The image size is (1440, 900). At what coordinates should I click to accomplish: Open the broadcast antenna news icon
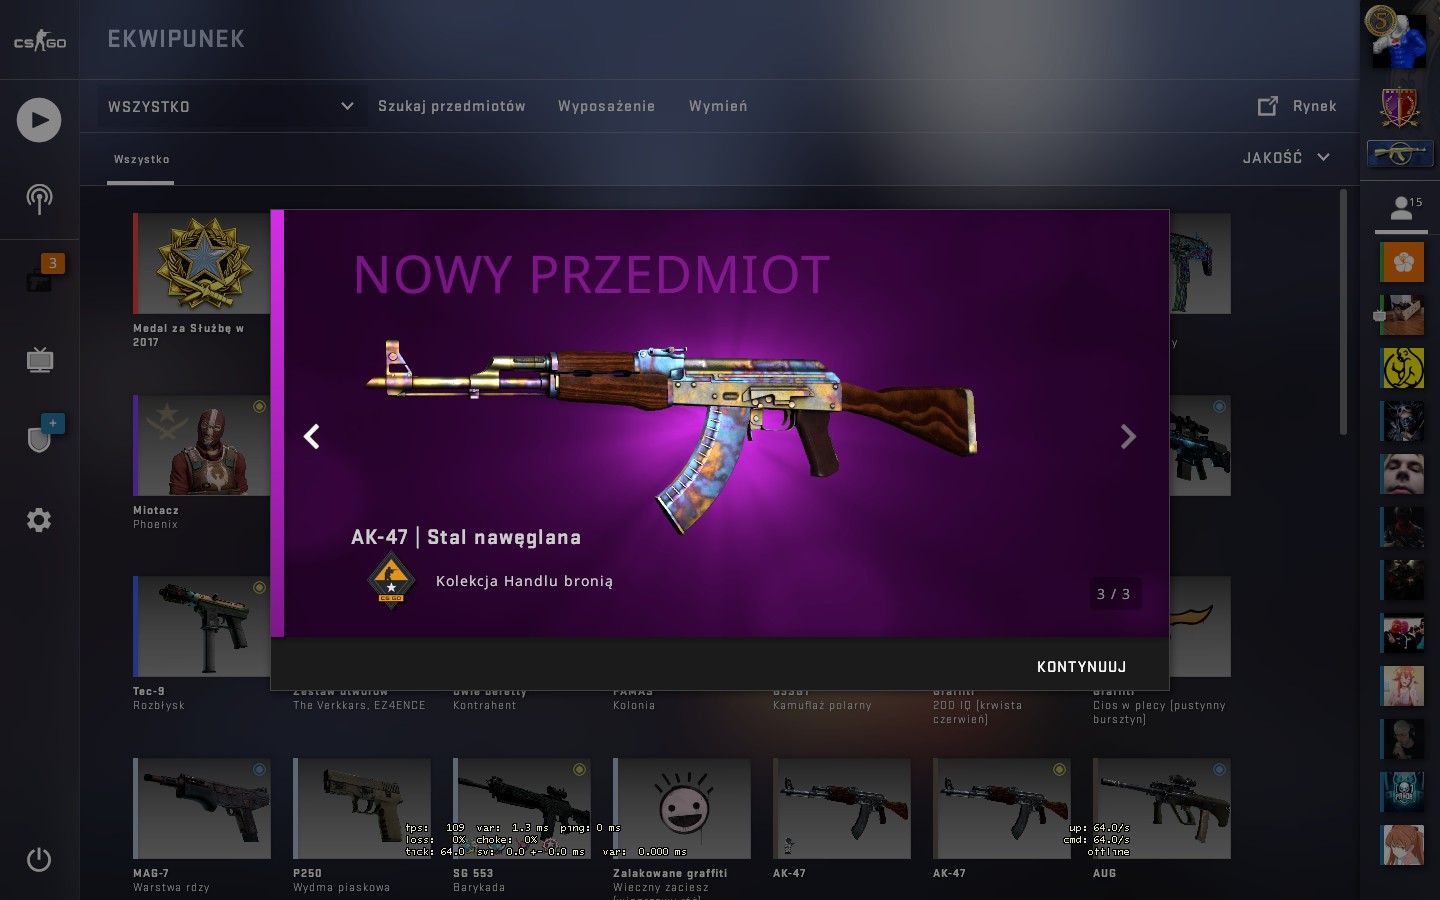[39, 198]
